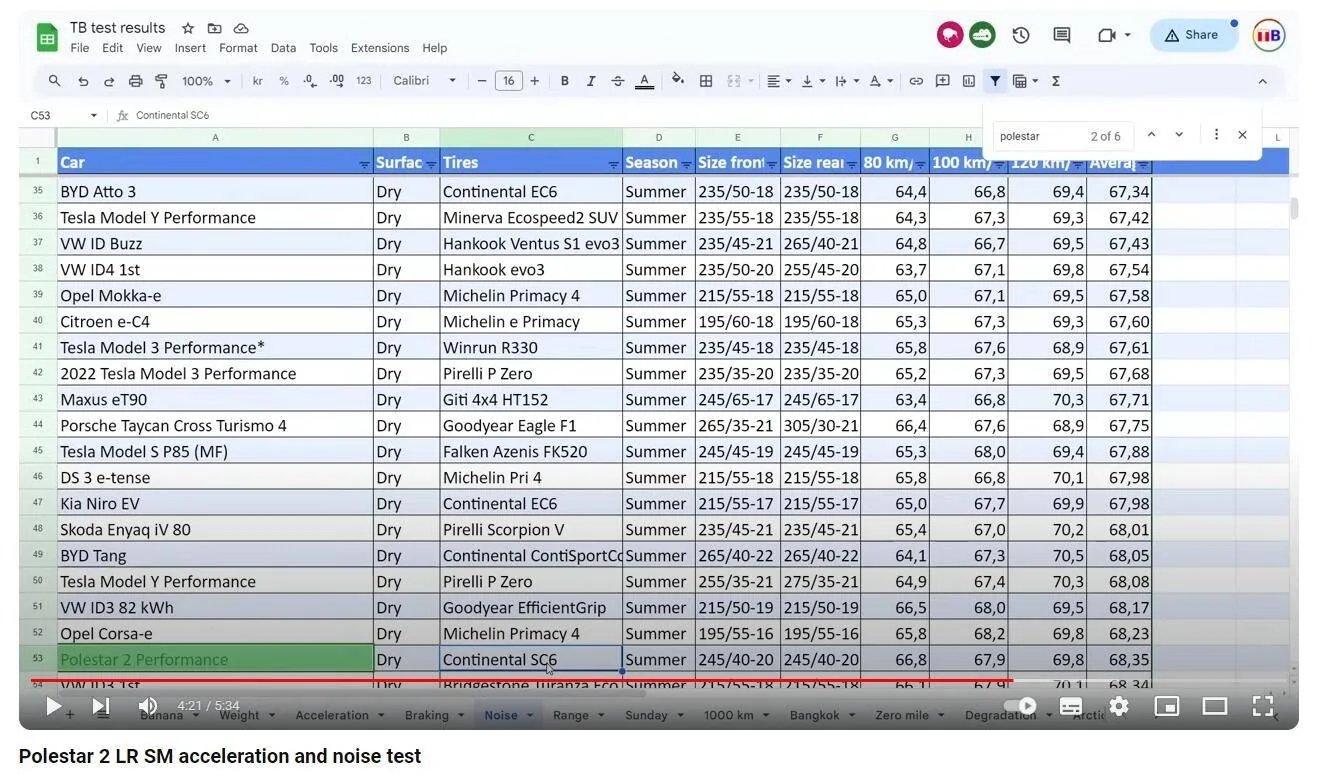
Task: Close the find bar
Action: pyautogui.click(x=1242, y=135)
